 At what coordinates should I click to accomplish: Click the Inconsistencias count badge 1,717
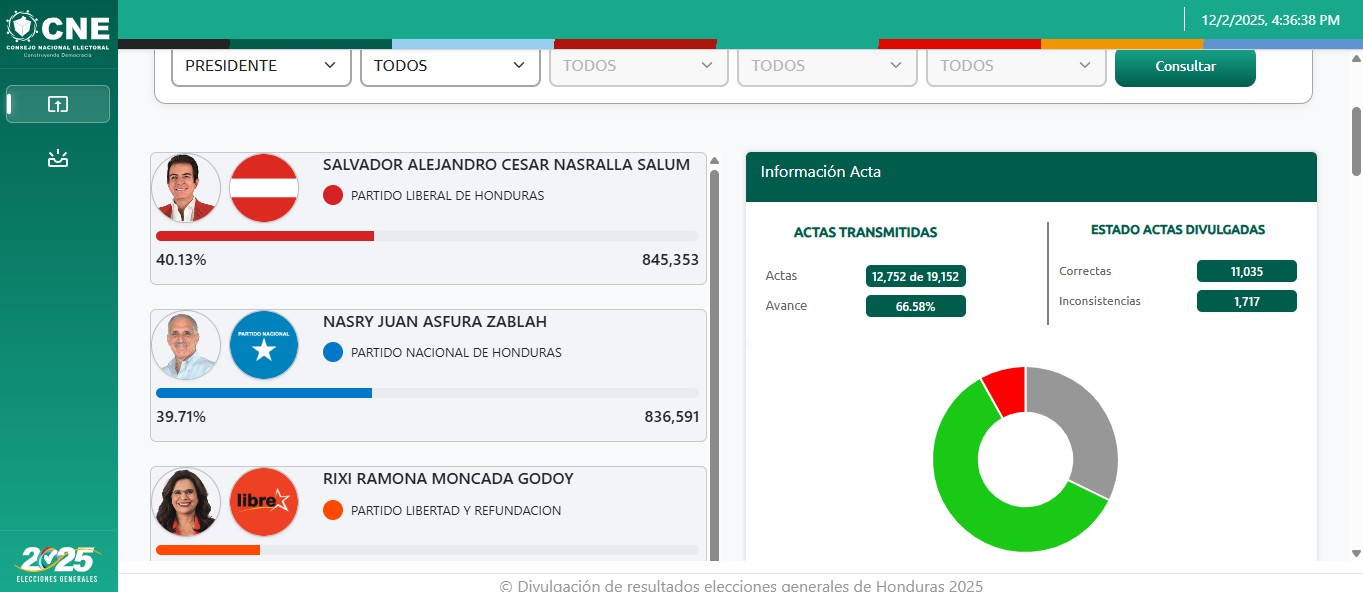coord(1246,301)
